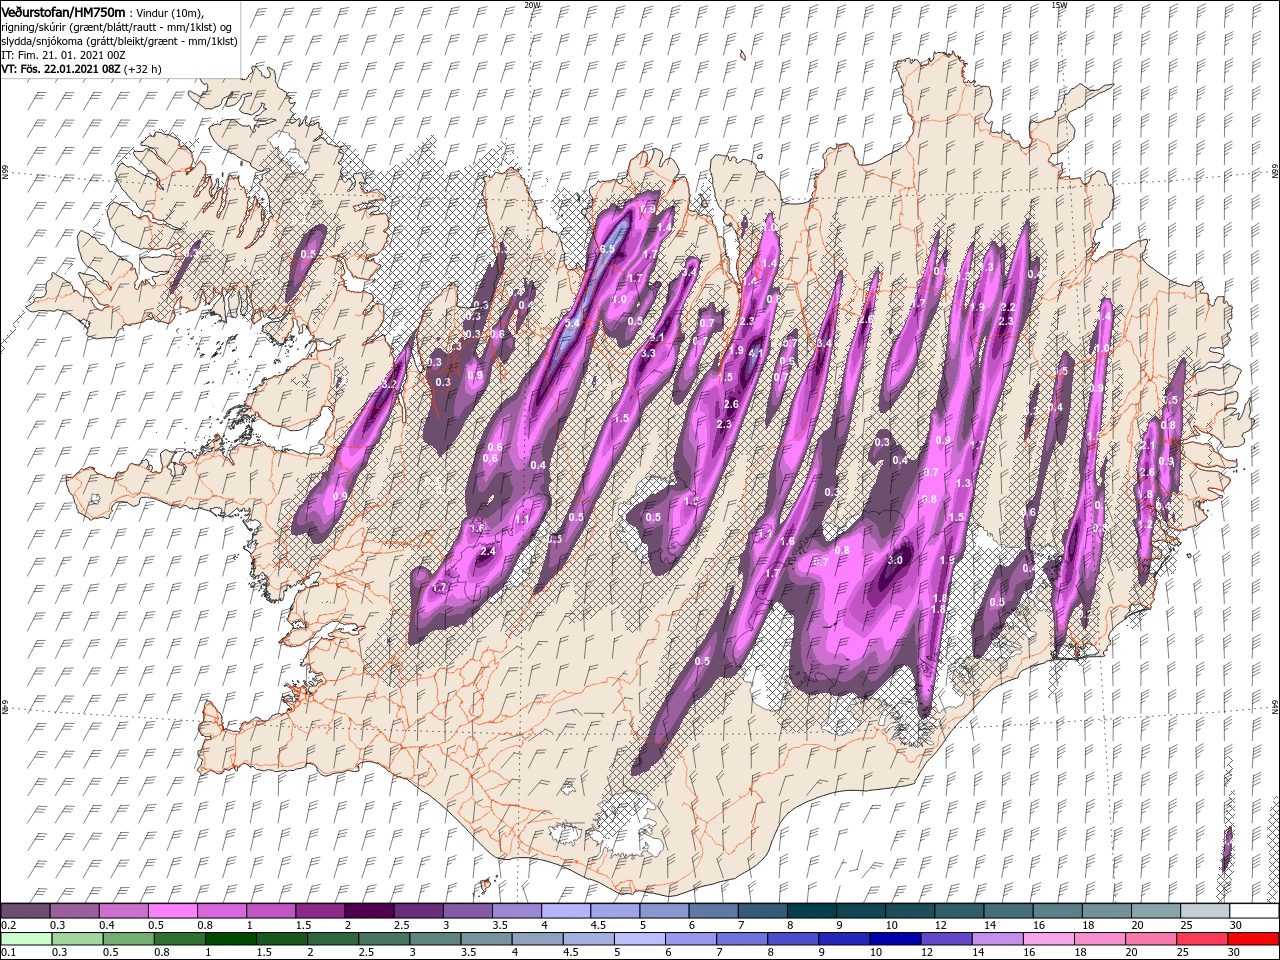Click the '4.1' snowfall value on the map
This screenshot has width=1280, height=960.
756,353
